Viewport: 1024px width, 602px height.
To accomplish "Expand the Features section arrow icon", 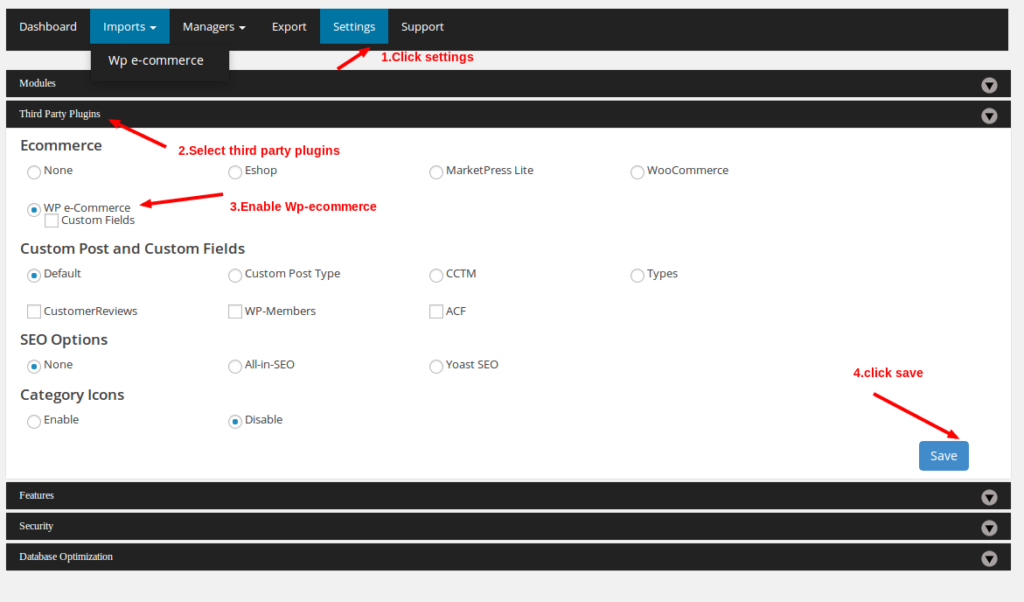I will 989,498.
